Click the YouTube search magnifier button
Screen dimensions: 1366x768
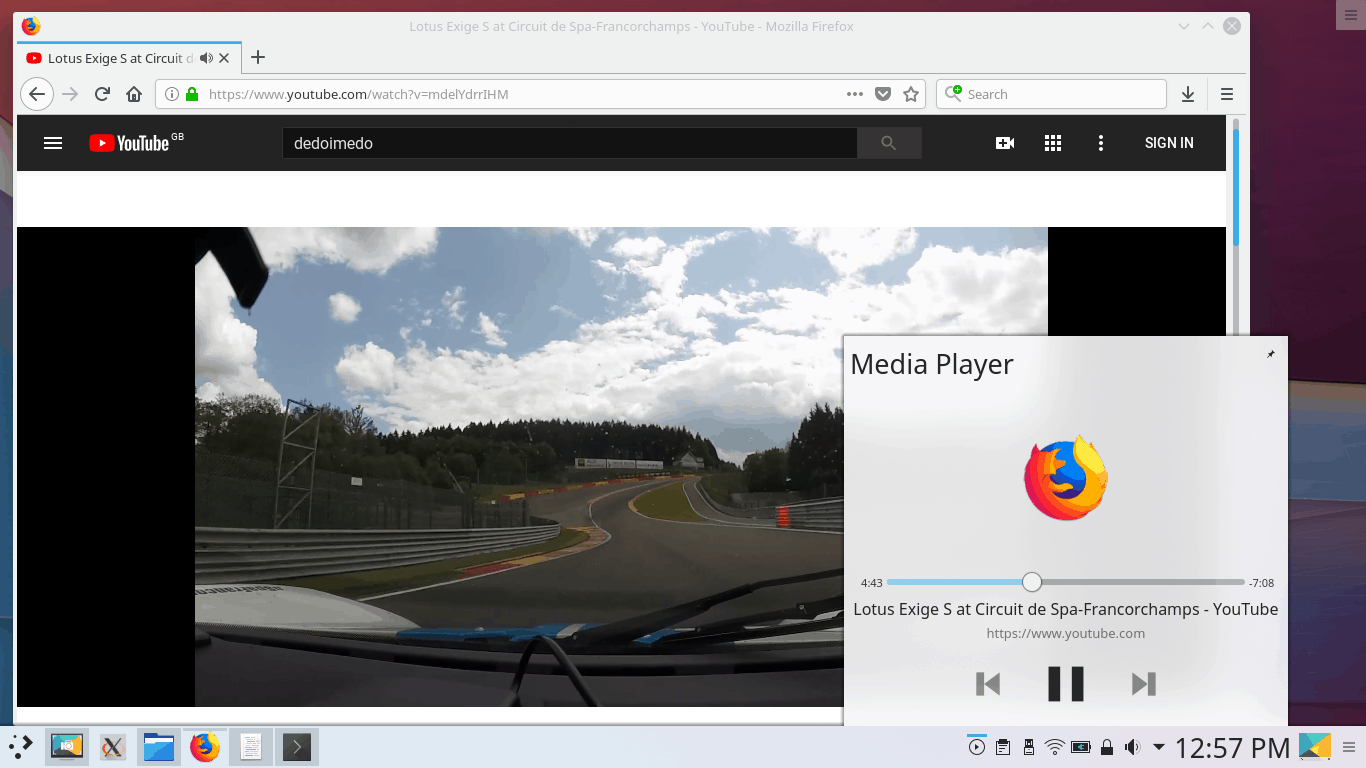889,143
